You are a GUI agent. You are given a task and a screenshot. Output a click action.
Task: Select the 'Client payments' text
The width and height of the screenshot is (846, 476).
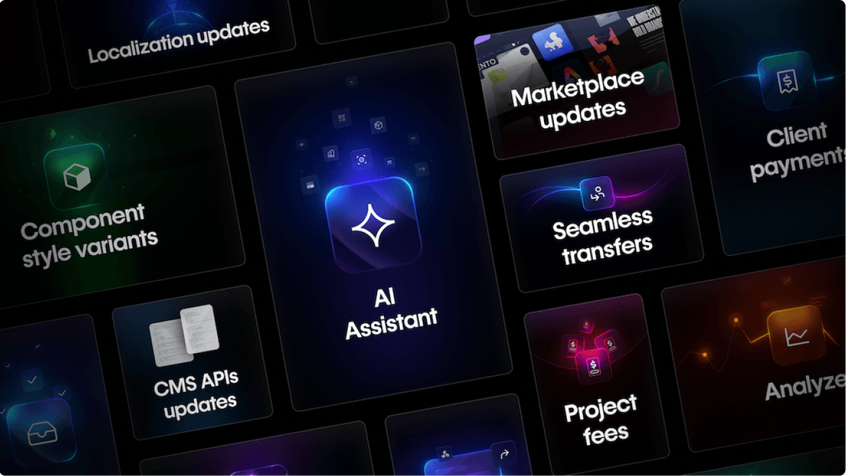click(798, 151)
